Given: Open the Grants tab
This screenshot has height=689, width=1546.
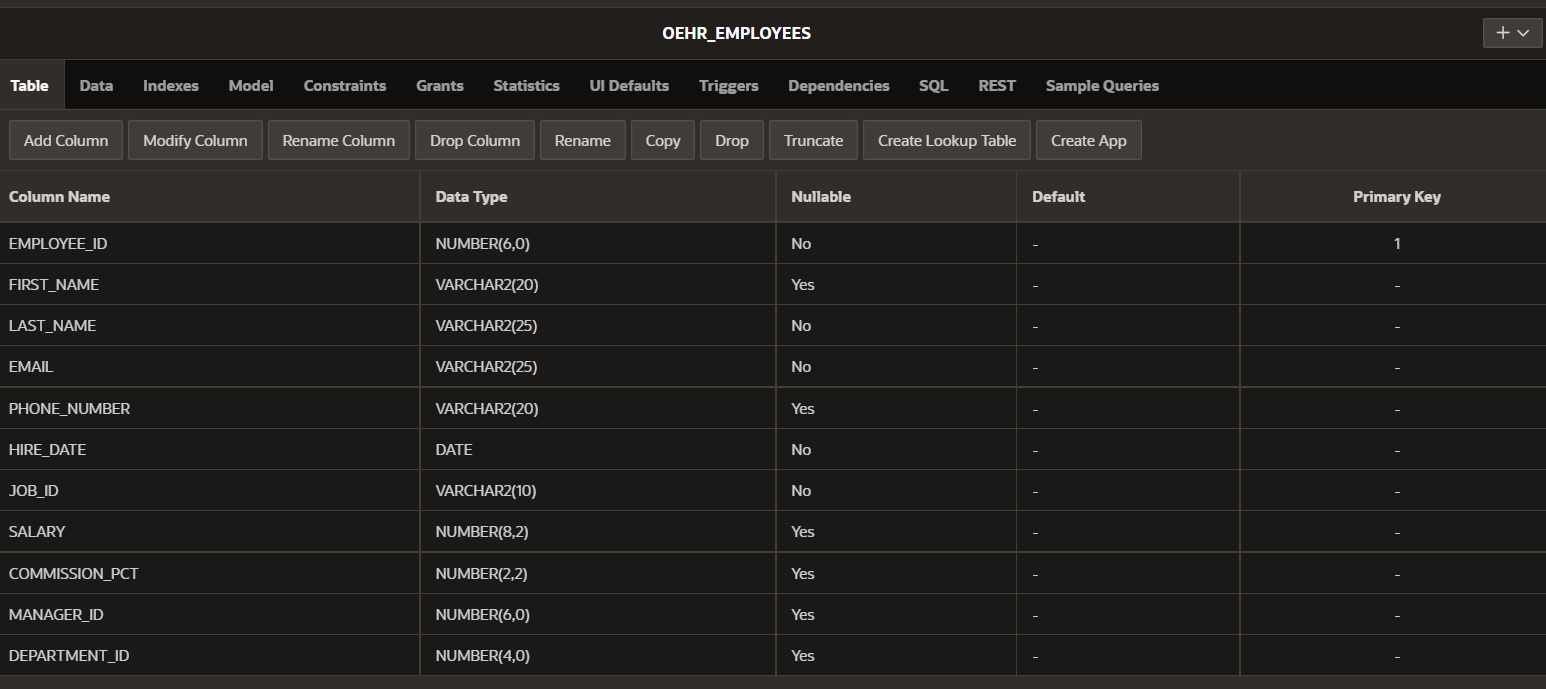Looking at the screenshot, I should pos(439,85).
